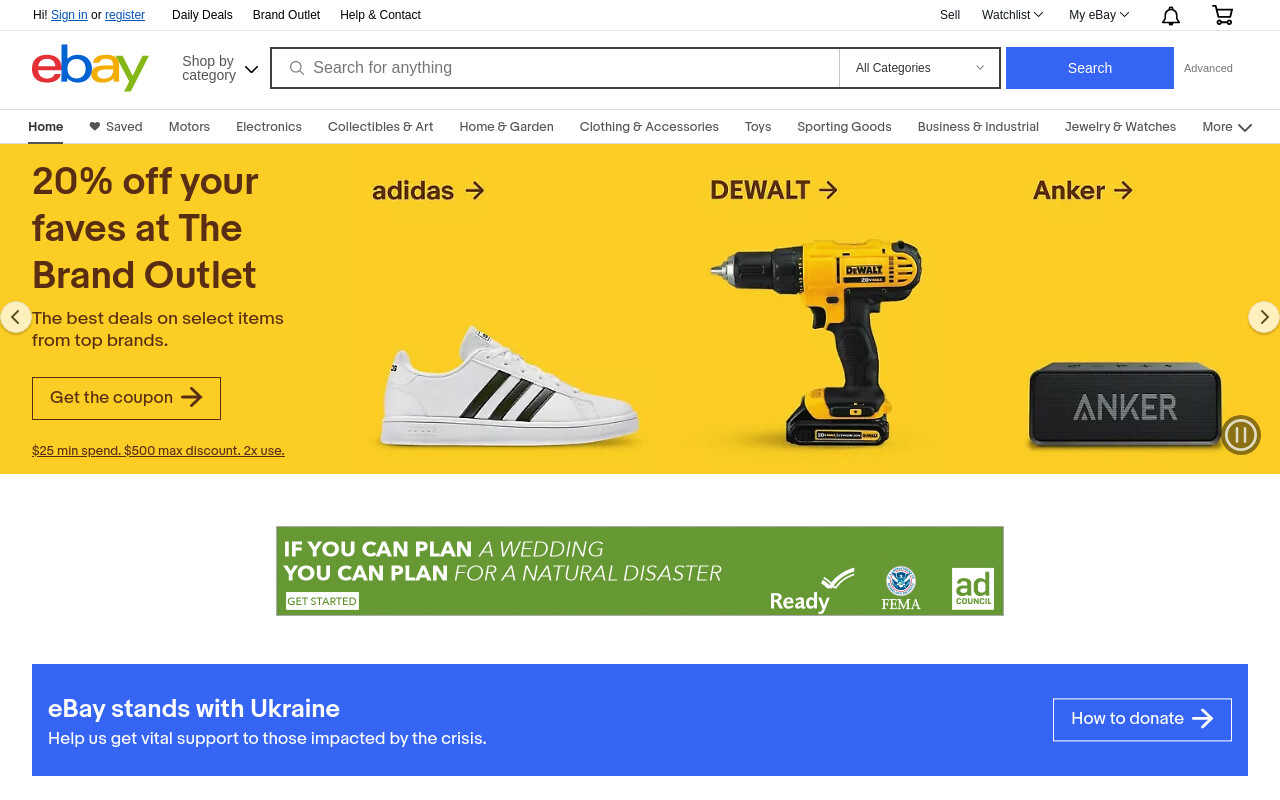Click How to donate button
Screen dimensions: 1280x800
1142,719
